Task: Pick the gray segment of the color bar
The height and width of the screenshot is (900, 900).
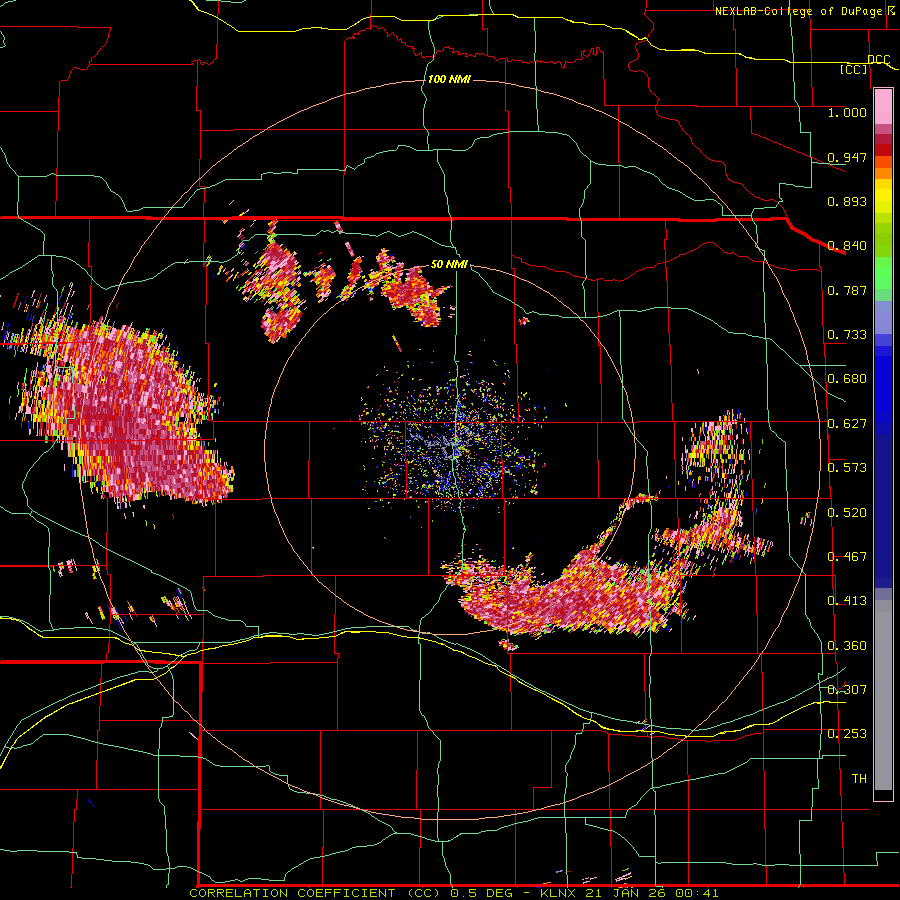Action: (x=883, y=695)
